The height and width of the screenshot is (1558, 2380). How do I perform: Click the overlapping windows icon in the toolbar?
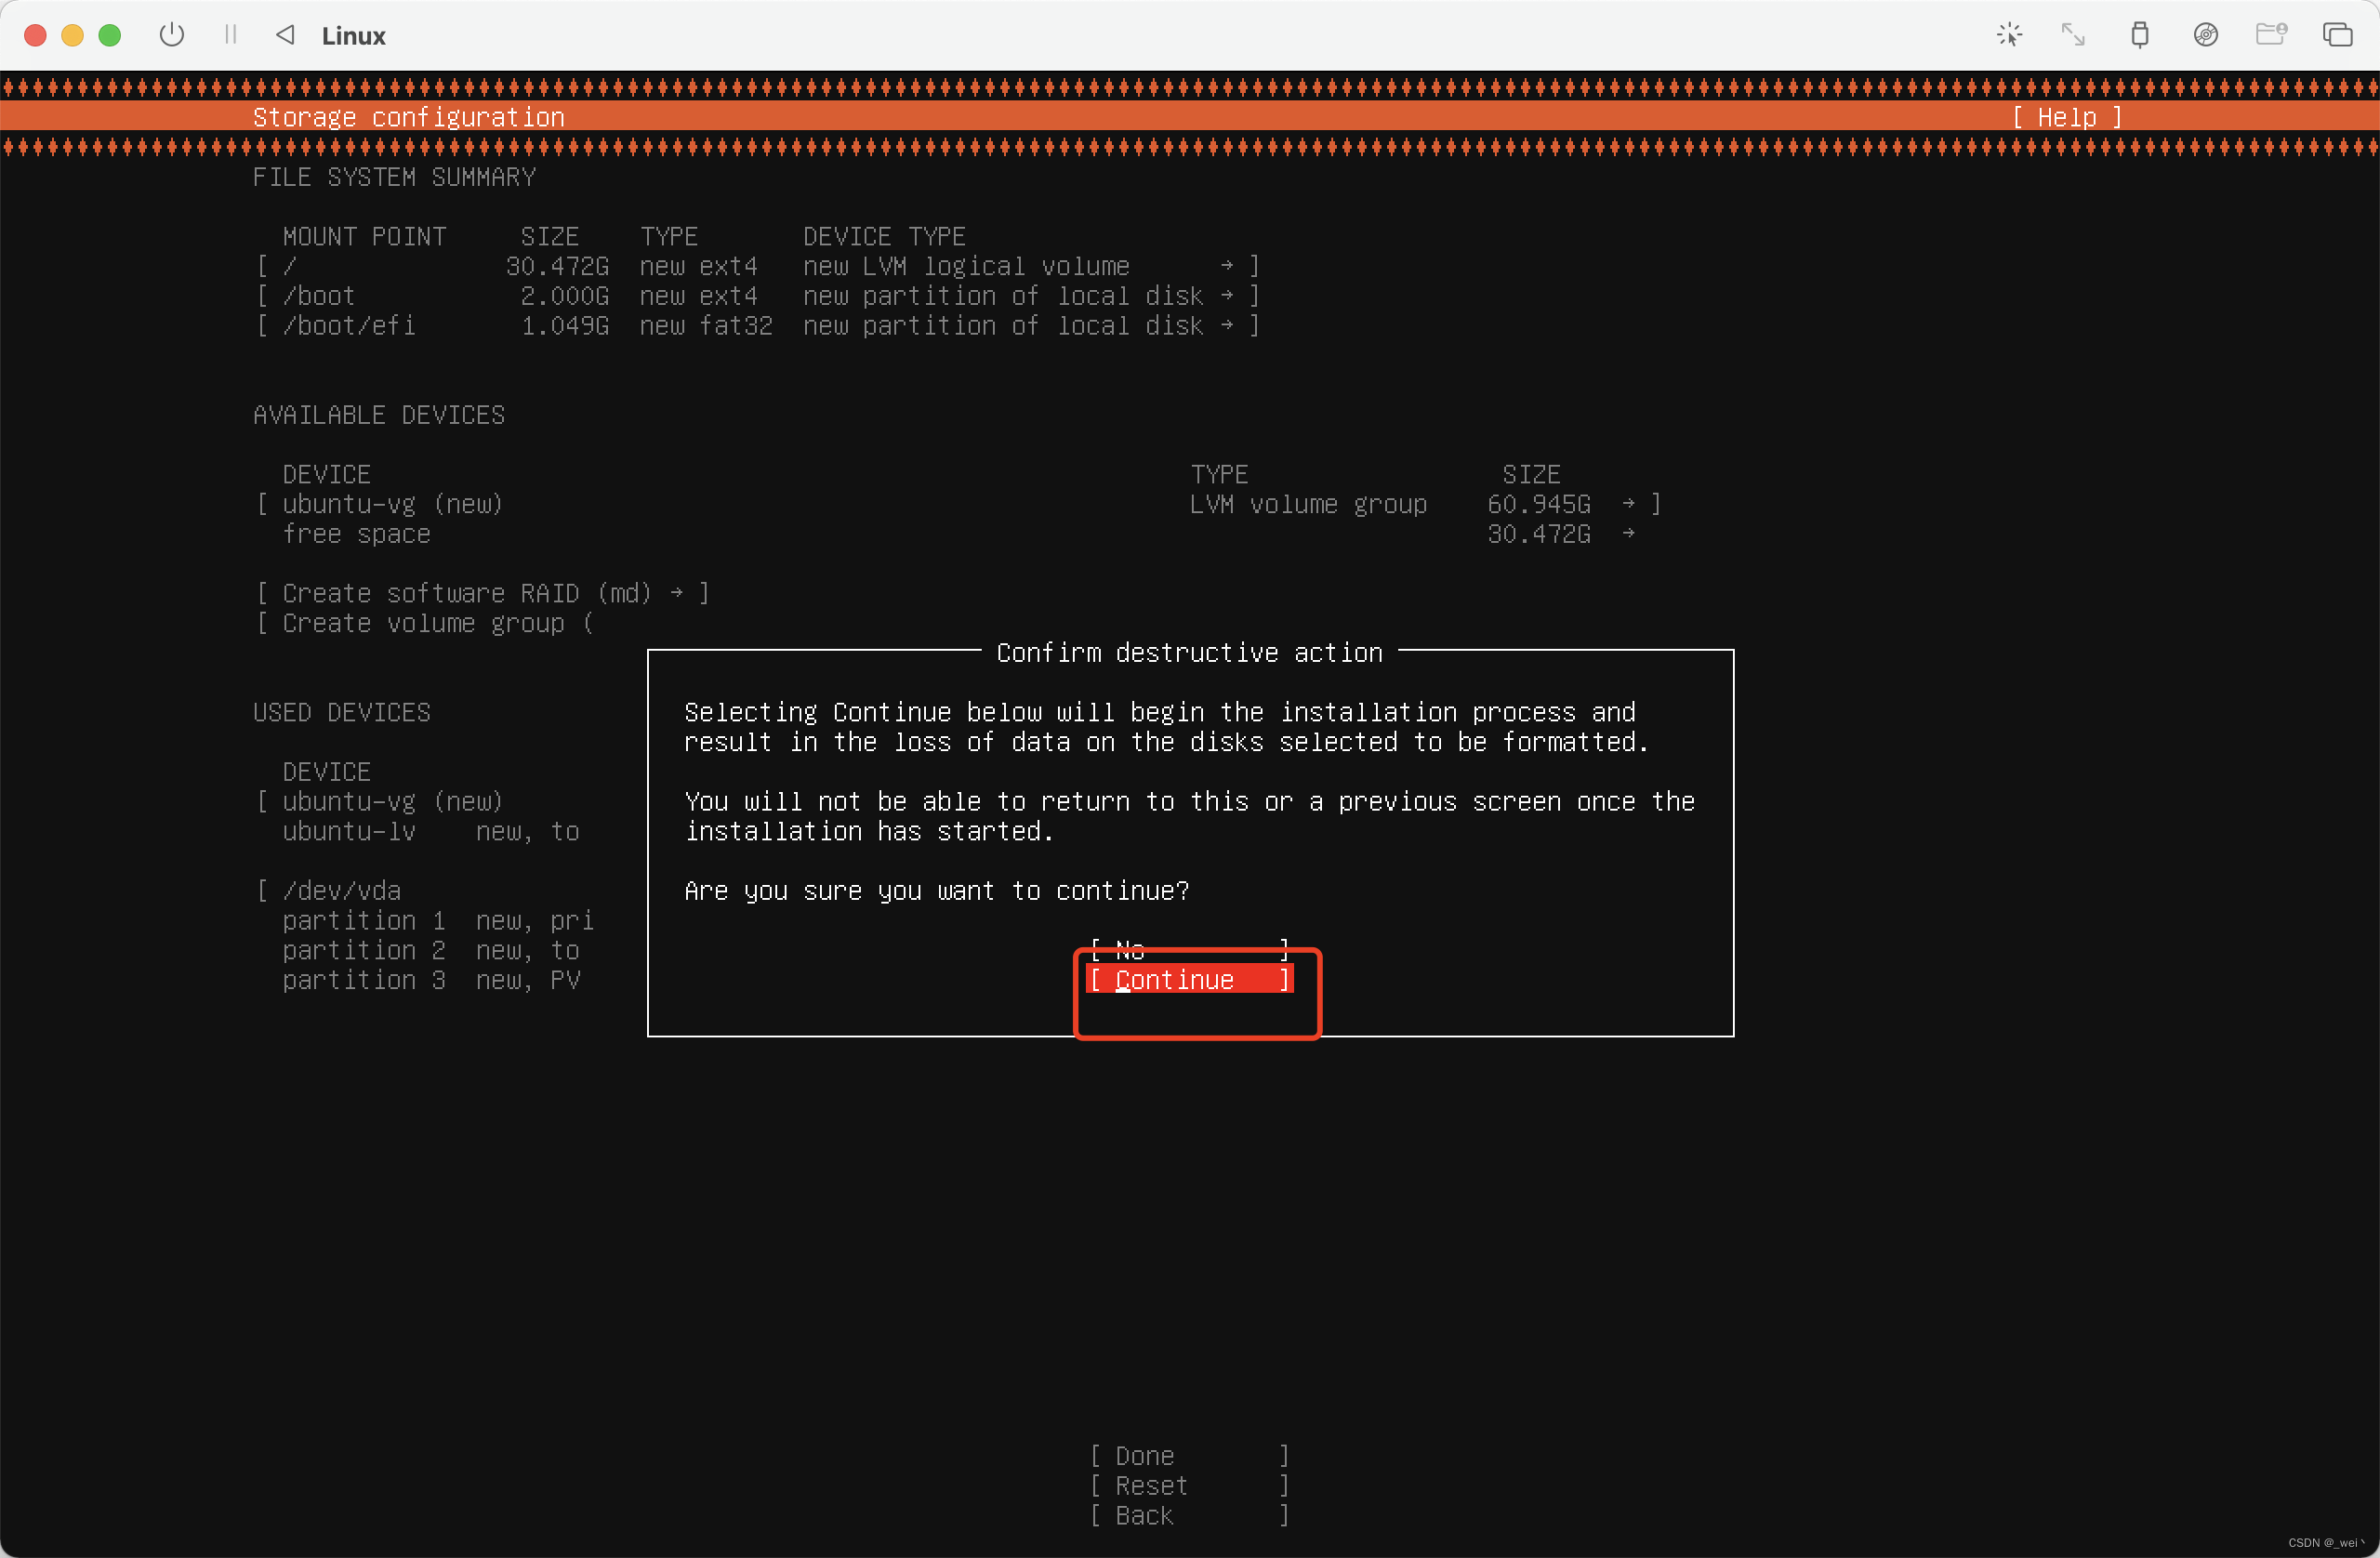point(2337,35)
